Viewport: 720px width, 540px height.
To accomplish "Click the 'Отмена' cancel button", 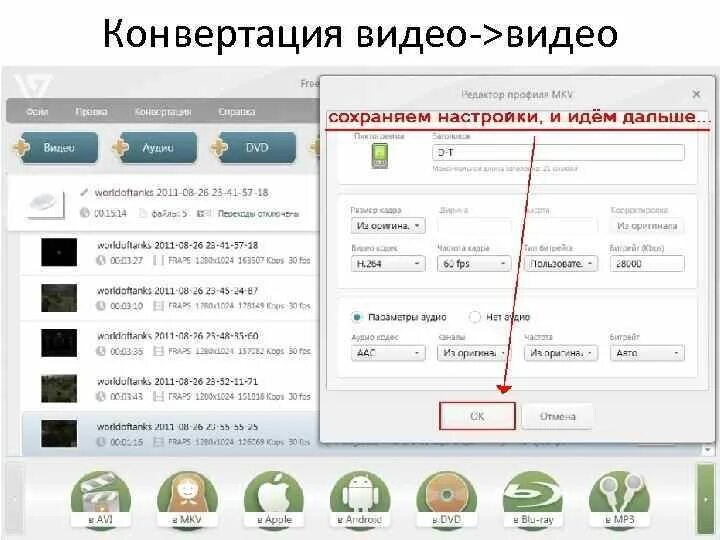I will click(557, 416).
